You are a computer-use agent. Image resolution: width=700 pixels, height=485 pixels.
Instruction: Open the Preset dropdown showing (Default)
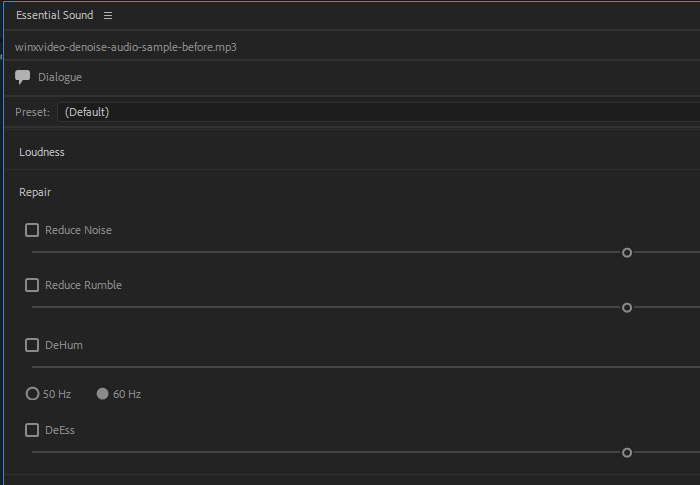(379, 112)
